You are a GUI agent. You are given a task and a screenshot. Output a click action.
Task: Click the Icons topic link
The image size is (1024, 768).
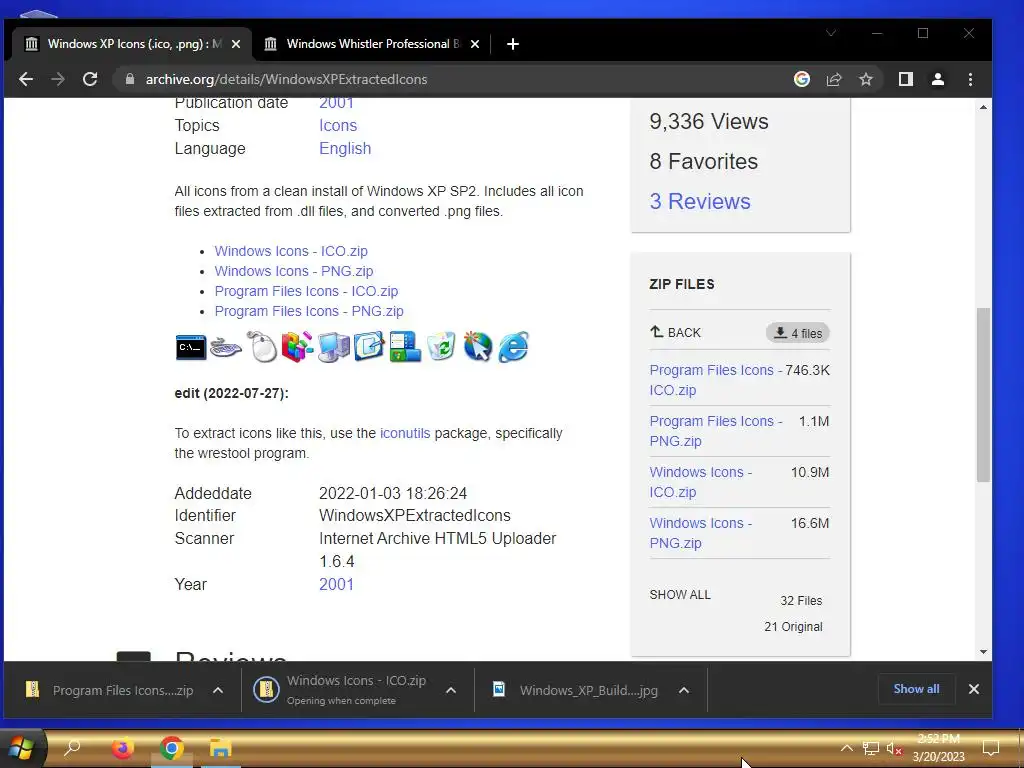(338, 125)
